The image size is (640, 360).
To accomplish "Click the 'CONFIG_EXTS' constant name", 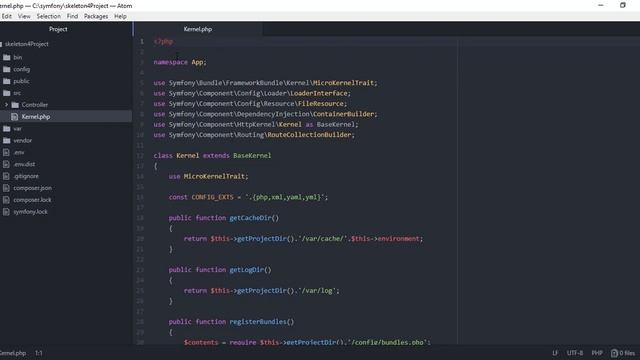I will point(213,198).
